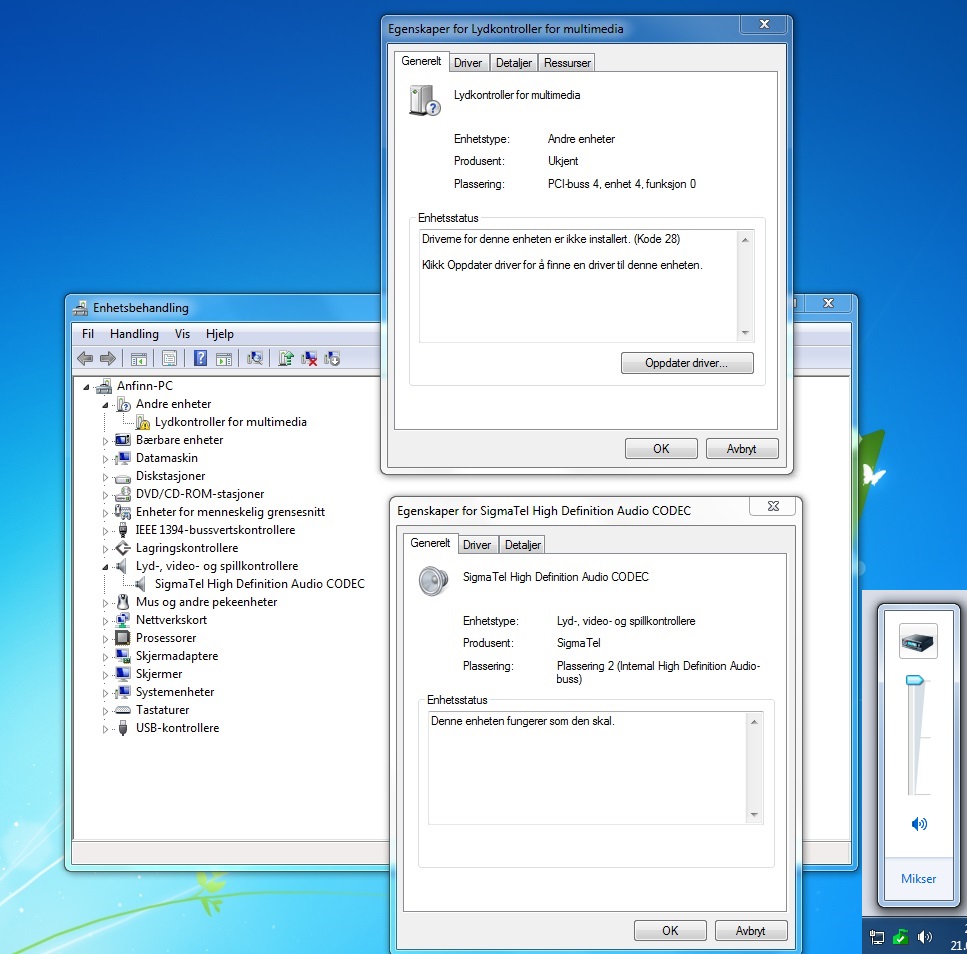This screenshot has height=954, width=967.
Task: Open Properties via the toolbar properties icon
Action: 170,358
